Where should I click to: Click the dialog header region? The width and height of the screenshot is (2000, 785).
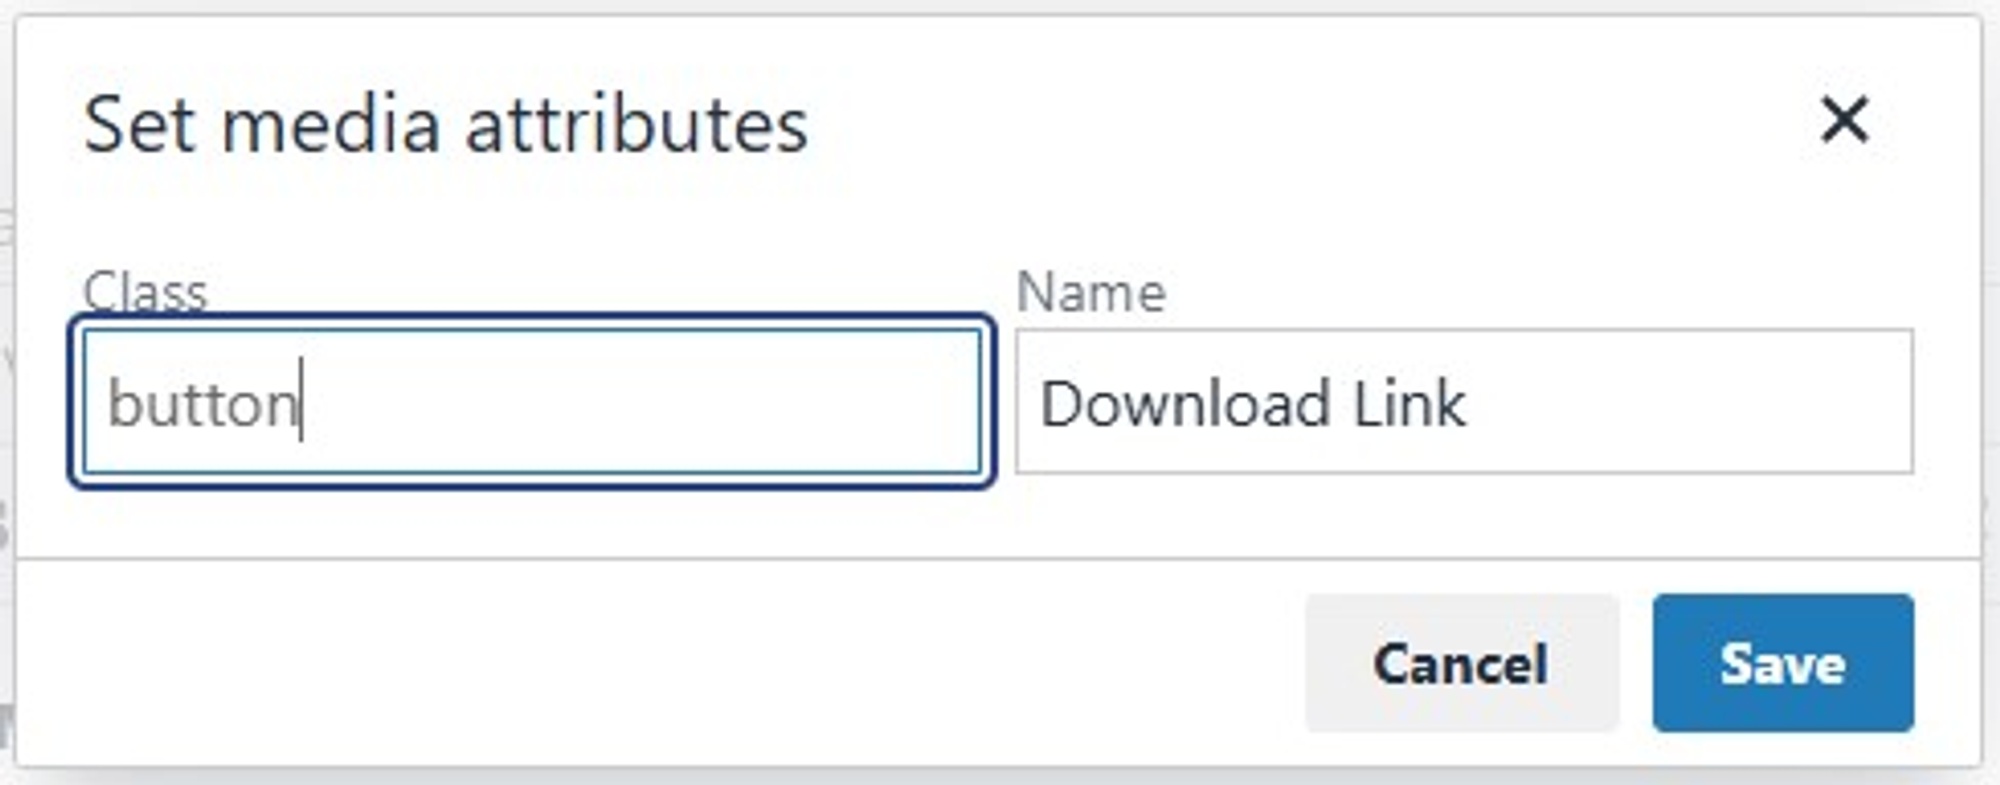[x=1000, y=123]
